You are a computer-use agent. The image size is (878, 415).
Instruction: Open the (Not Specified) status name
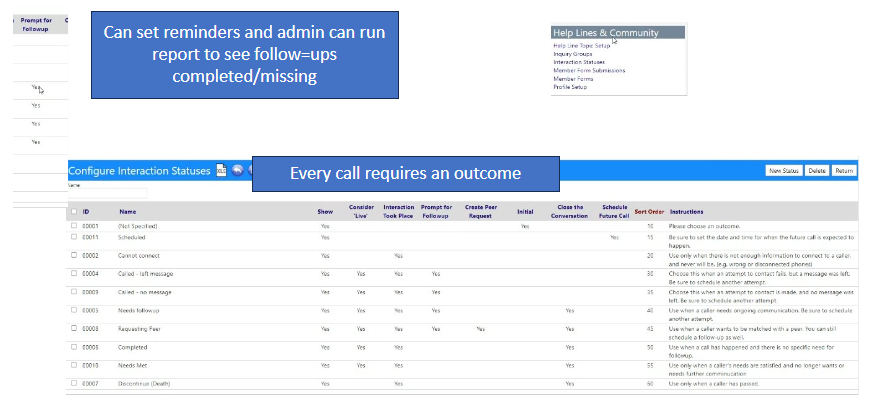(137, 226)
